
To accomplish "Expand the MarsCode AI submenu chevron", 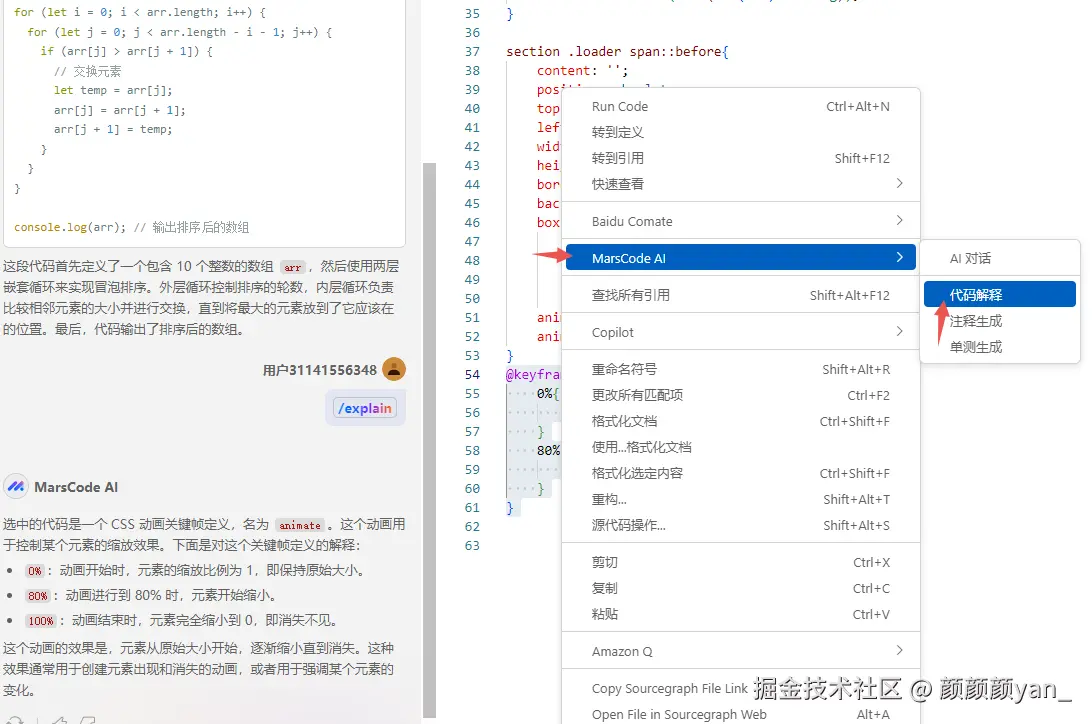I will coord(899,258).
